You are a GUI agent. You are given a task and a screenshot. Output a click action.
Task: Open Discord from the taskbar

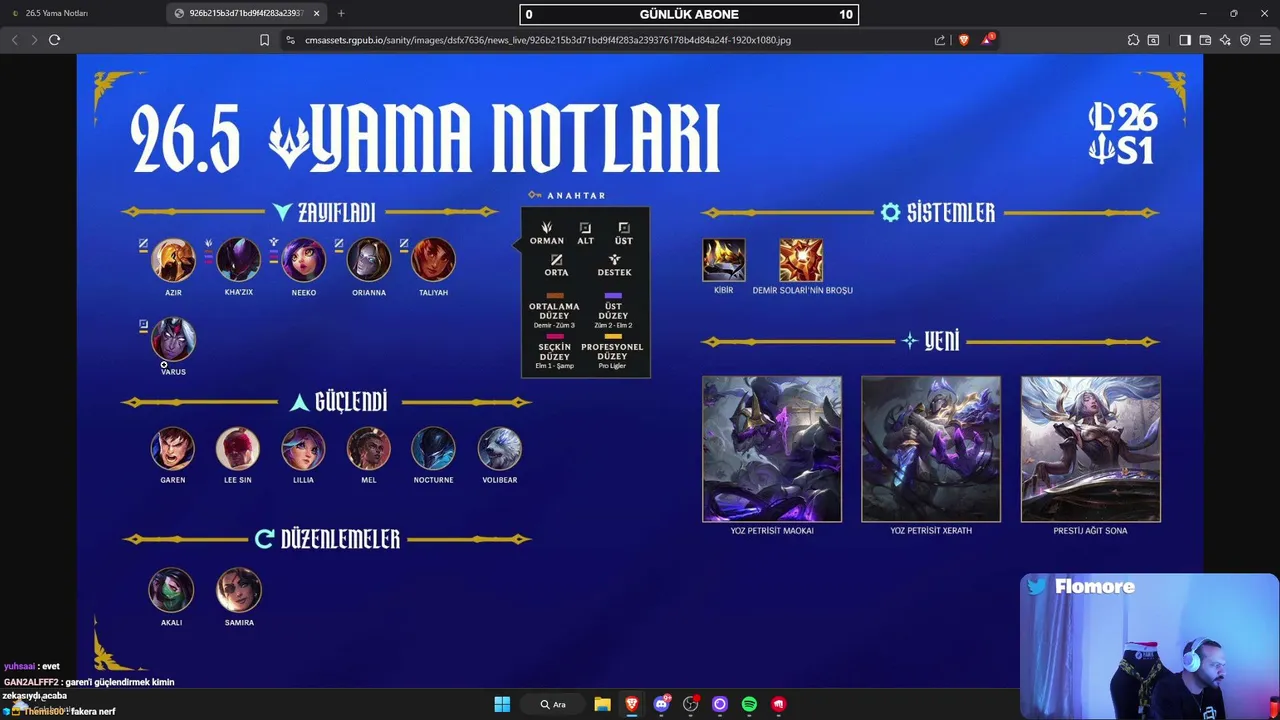661,704
